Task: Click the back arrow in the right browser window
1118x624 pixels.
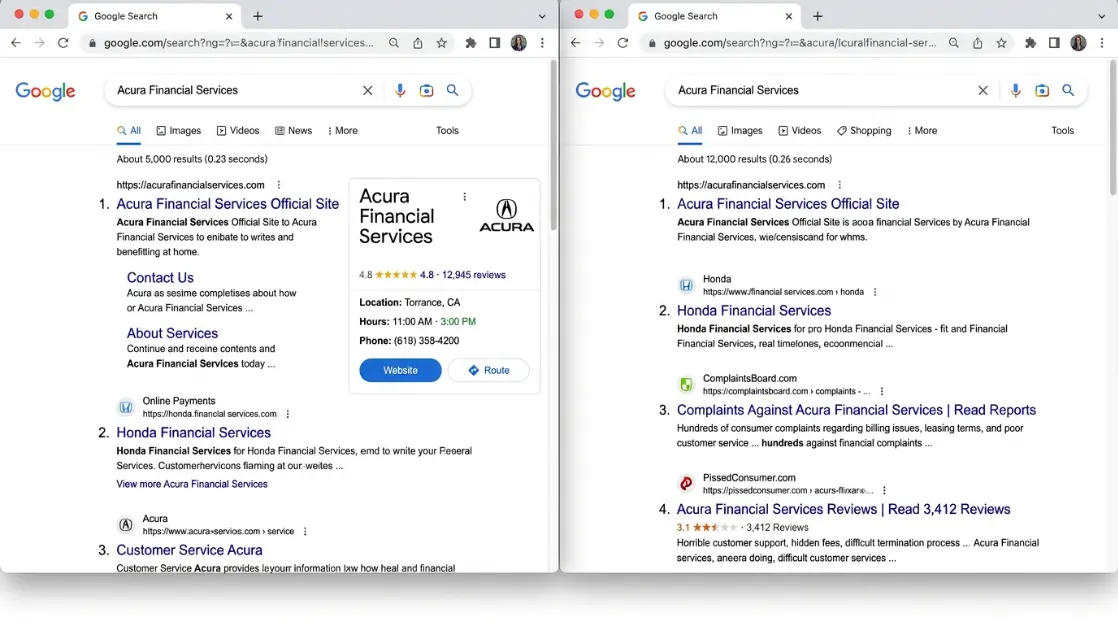Action: (575, 43)
